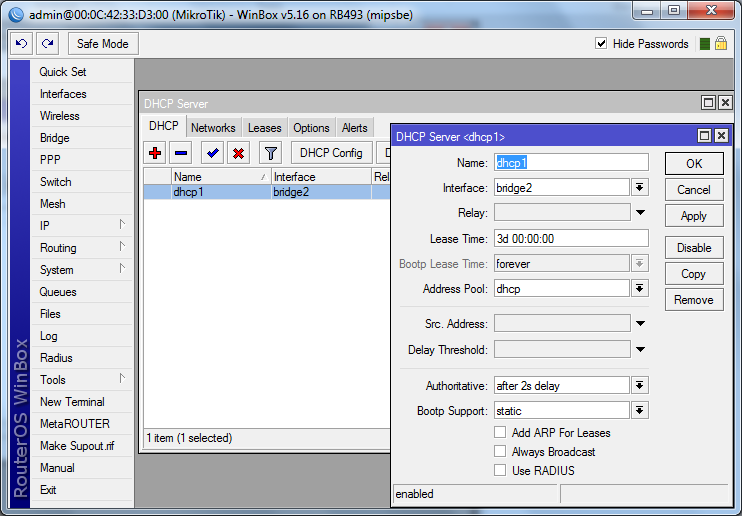The width and height of the screenshot is (742, 516).
Task: Enable Use RADIUS checkbox
Action: click(500, 470)
